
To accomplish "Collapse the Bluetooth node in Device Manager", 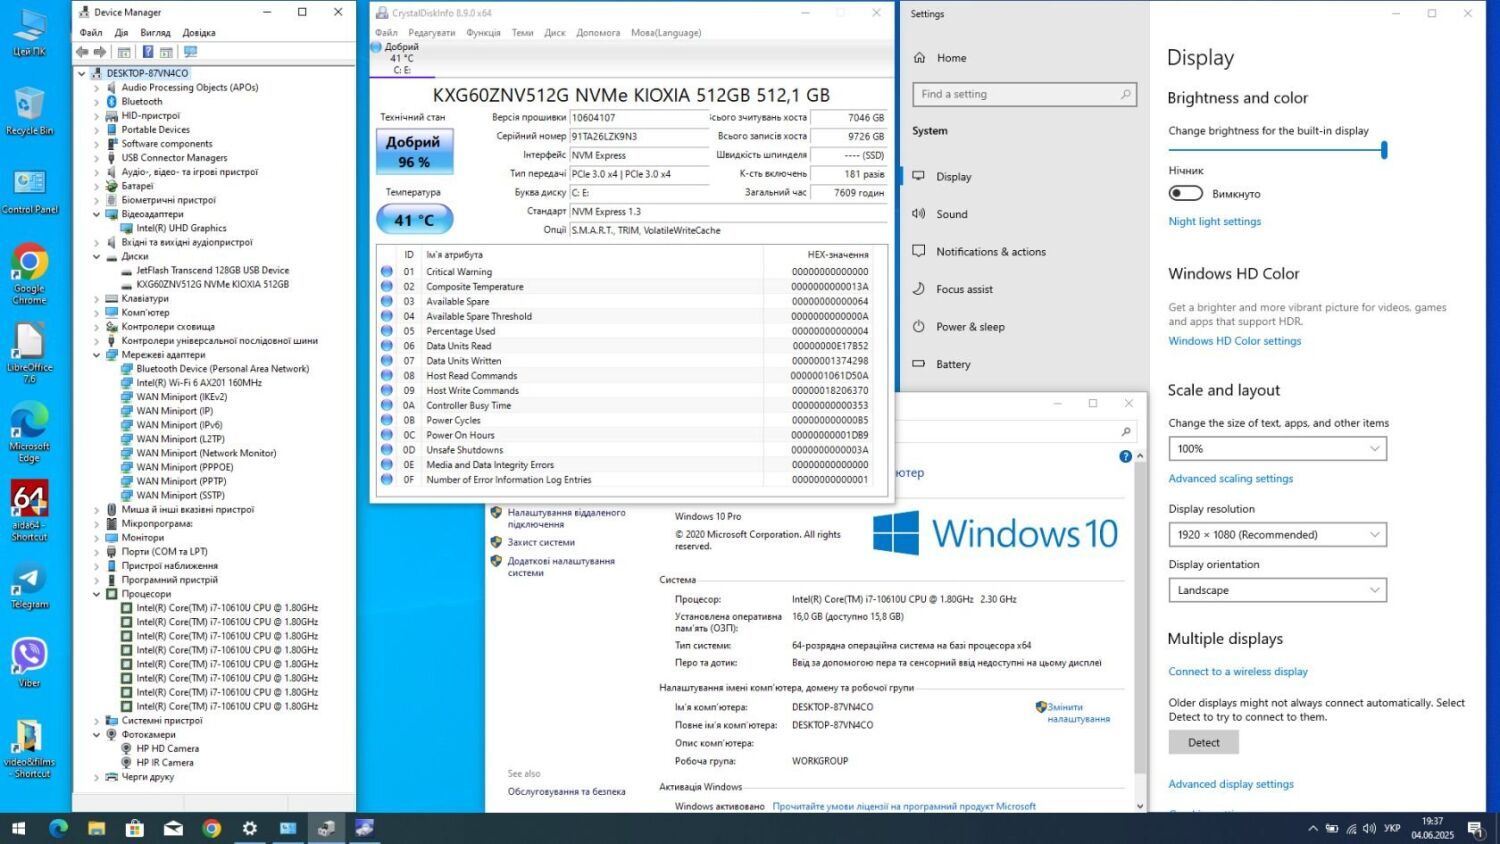I will pyautogui.click(x=97, y=102).
